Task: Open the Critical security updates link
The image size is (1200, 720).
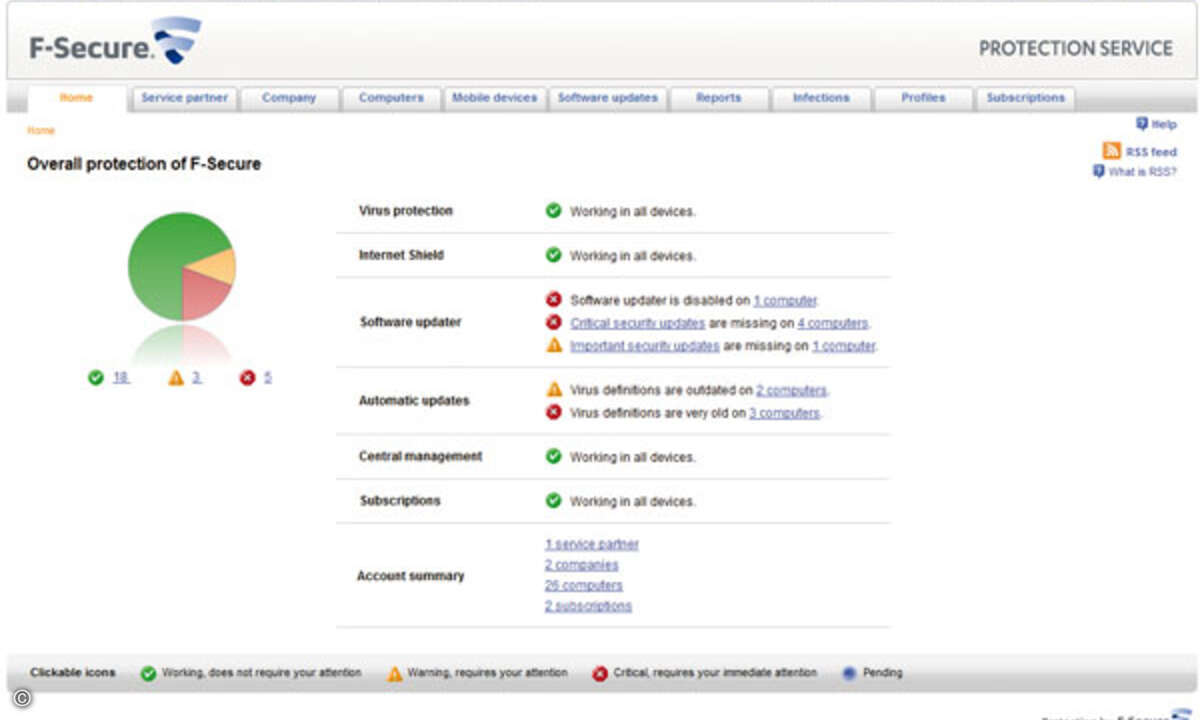Action: click(x=637, y=323)
